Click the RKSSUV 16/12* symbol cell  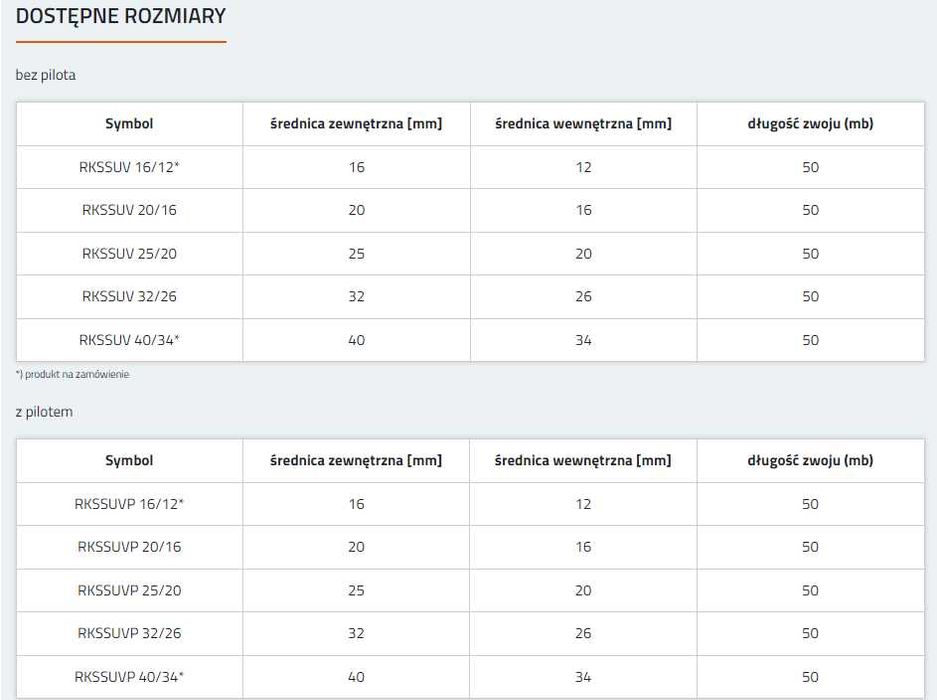pos(129,167)
